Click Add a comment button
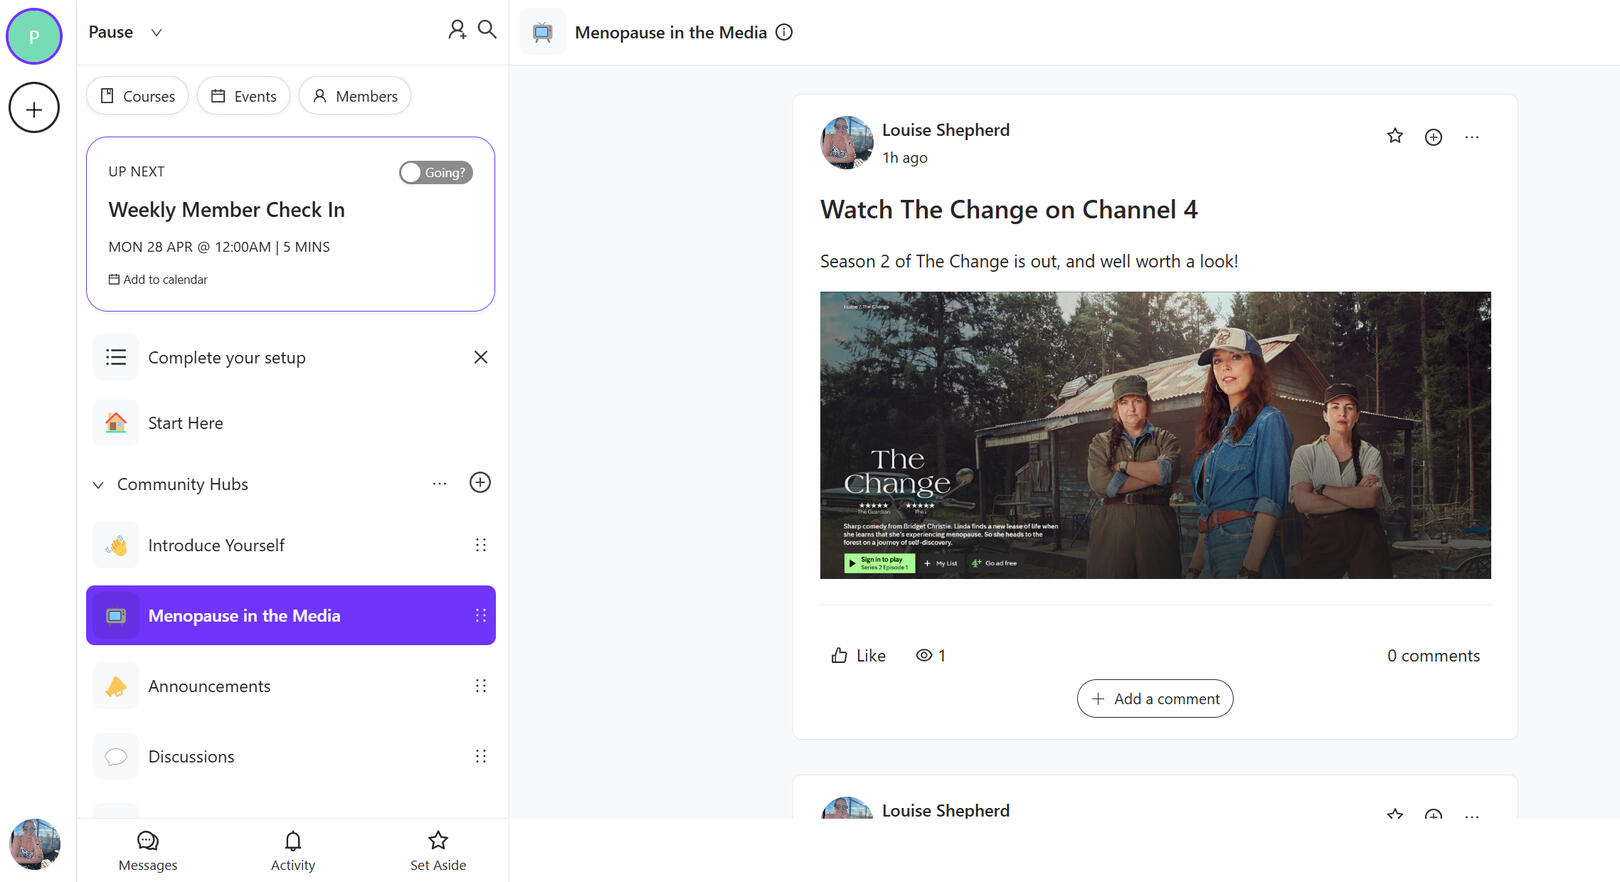1620x882 pixels. tap(1155, 699)
